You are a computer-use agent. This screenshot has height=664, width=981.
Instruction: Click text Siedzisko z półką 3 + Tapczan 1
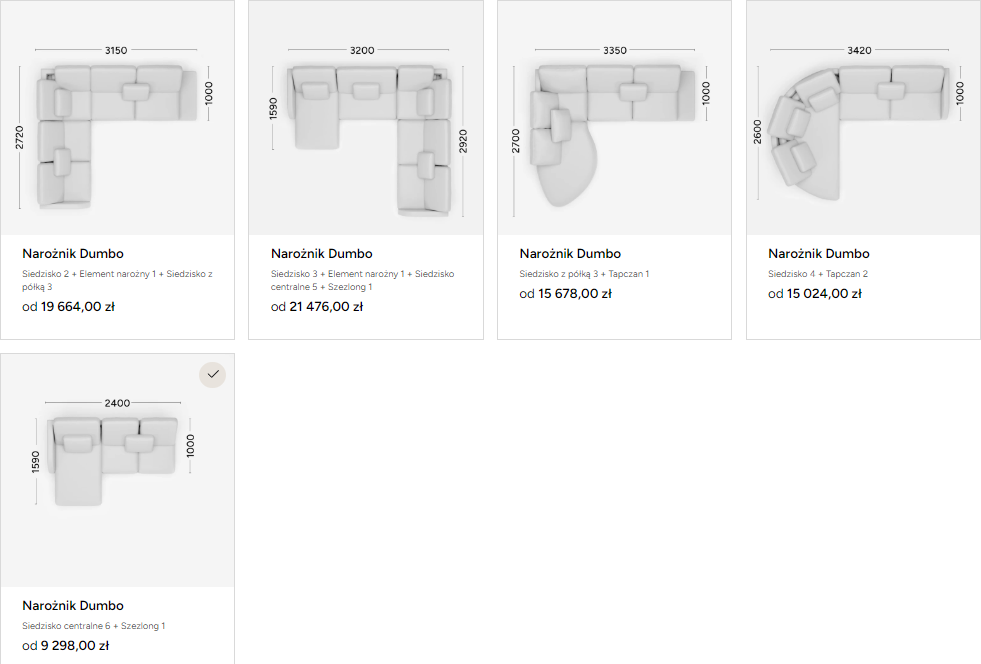pyautogui.click(x=584, y=273)
